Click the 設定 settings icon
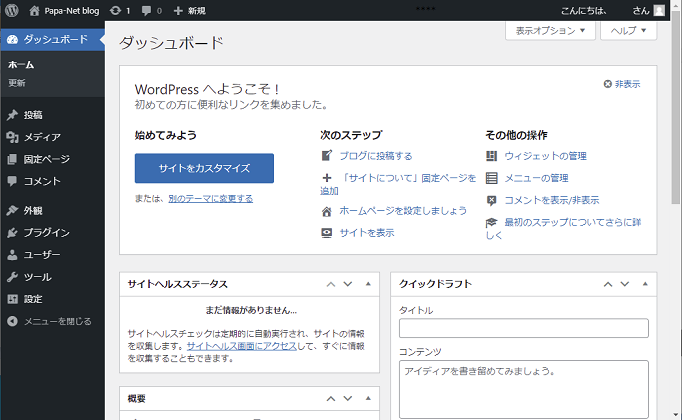The height and width of the screenshot is (420, 682). [12, 299]
